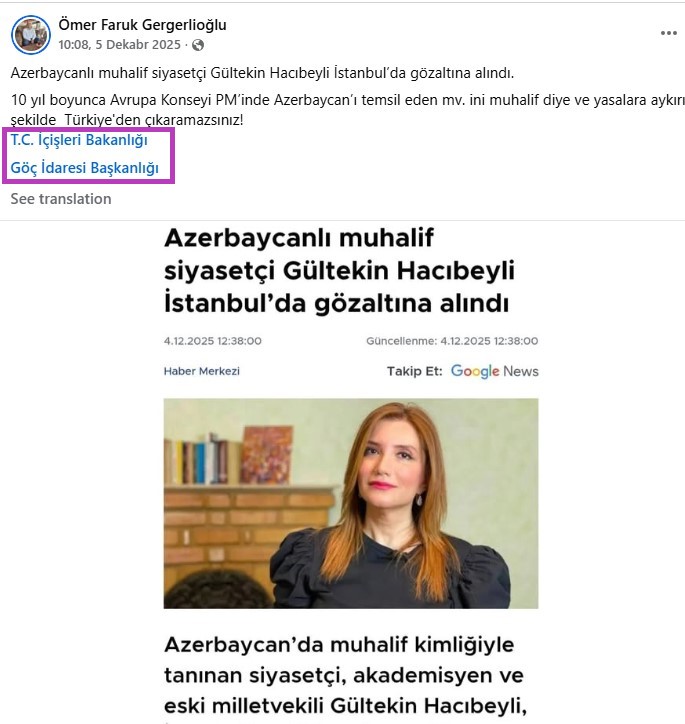
Task: Select the Haber Merkezi source label
Action: [202, 371]
